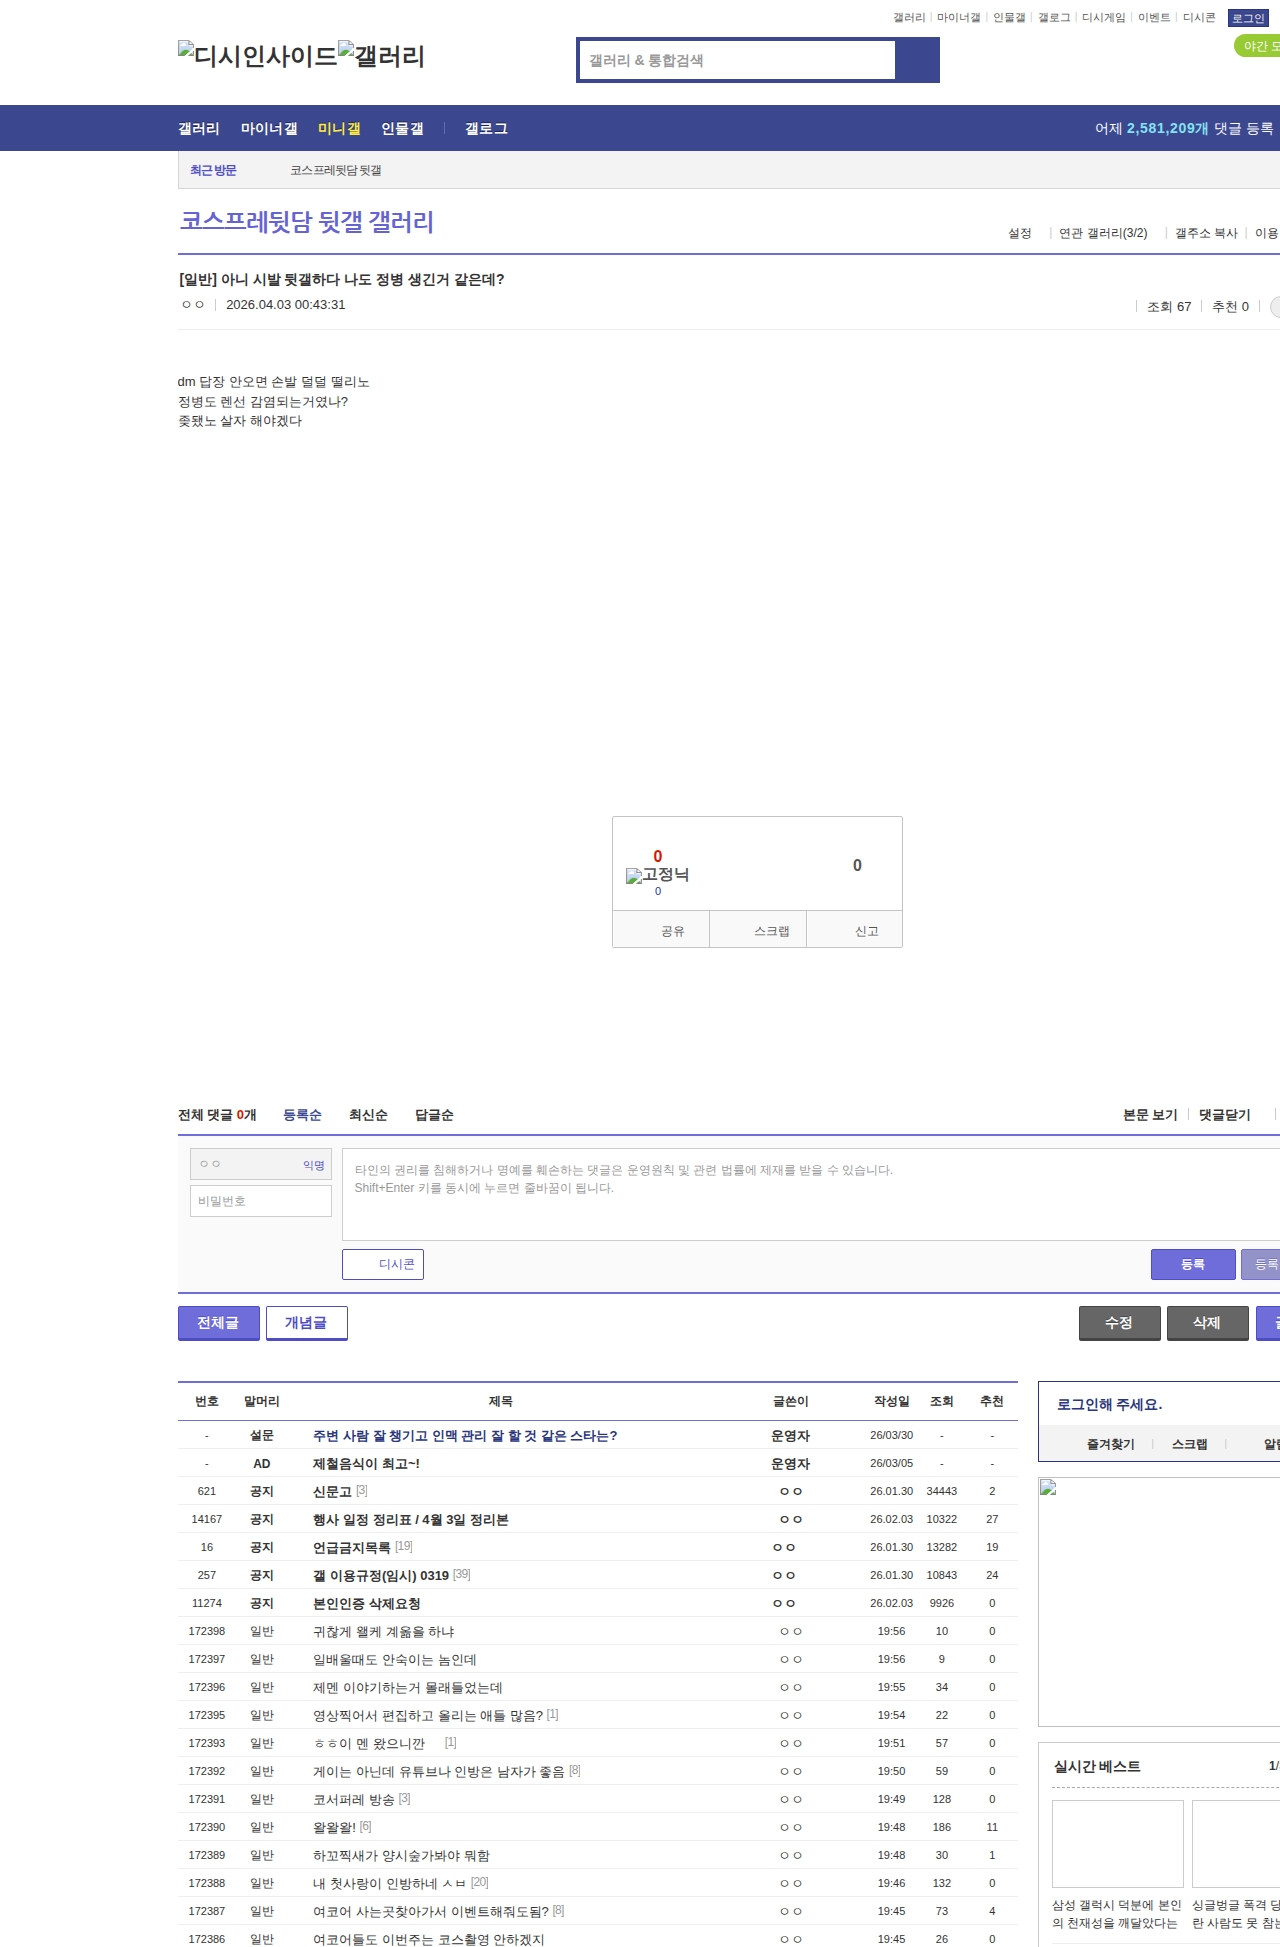Sort comments by 답글순
The image size is (1280, 1947).
(x=434, y=1115)
